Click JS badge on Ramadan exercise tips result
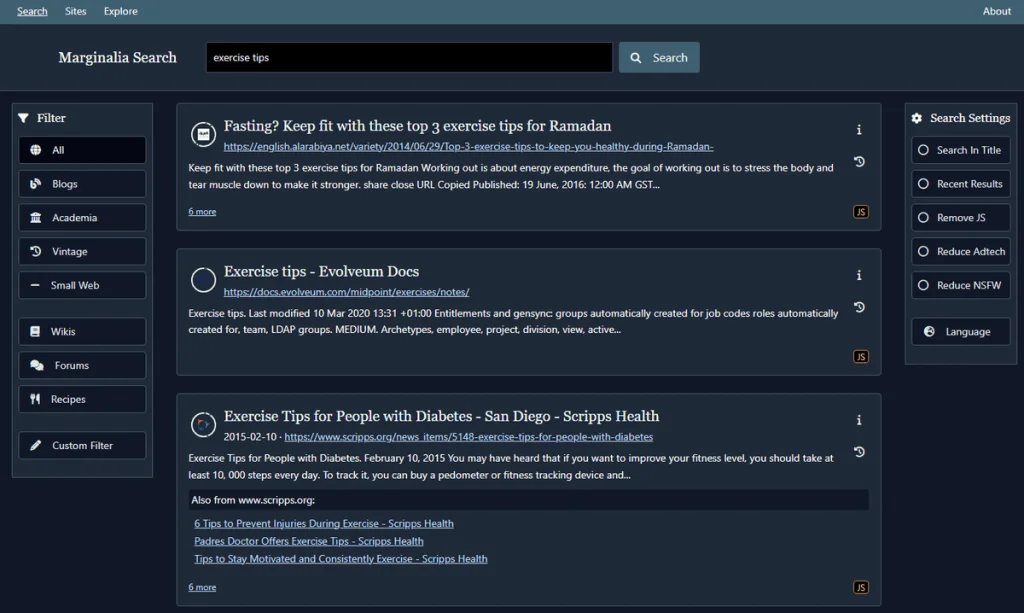1024x613 pixels. [861, 212]
